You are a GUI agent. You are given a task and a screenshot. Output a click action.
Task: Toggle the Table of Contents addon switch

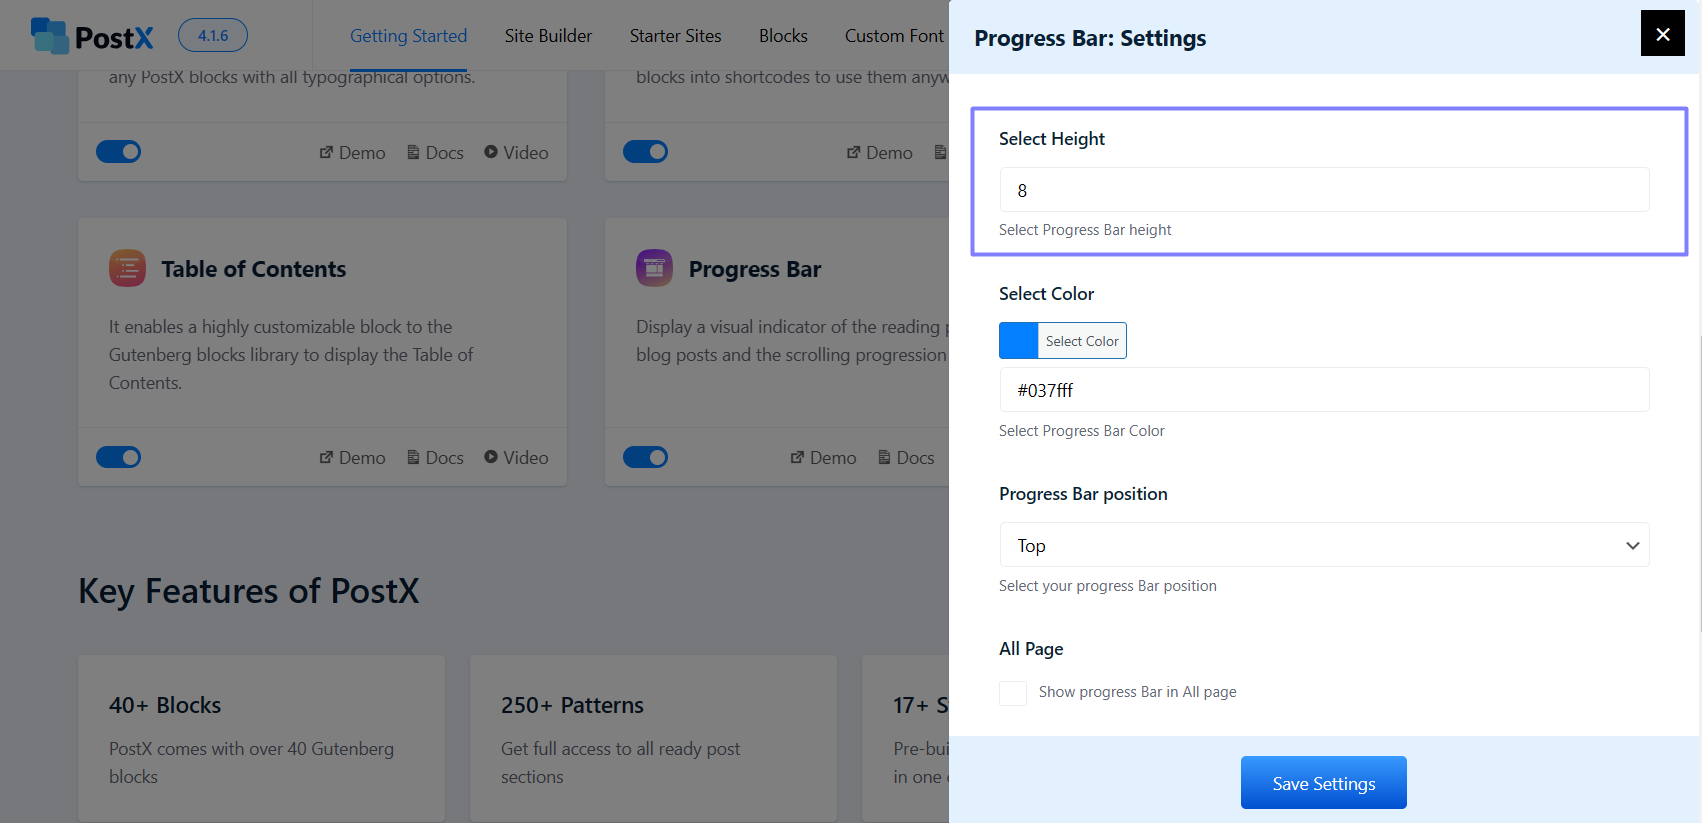click(x=118, y=457)
